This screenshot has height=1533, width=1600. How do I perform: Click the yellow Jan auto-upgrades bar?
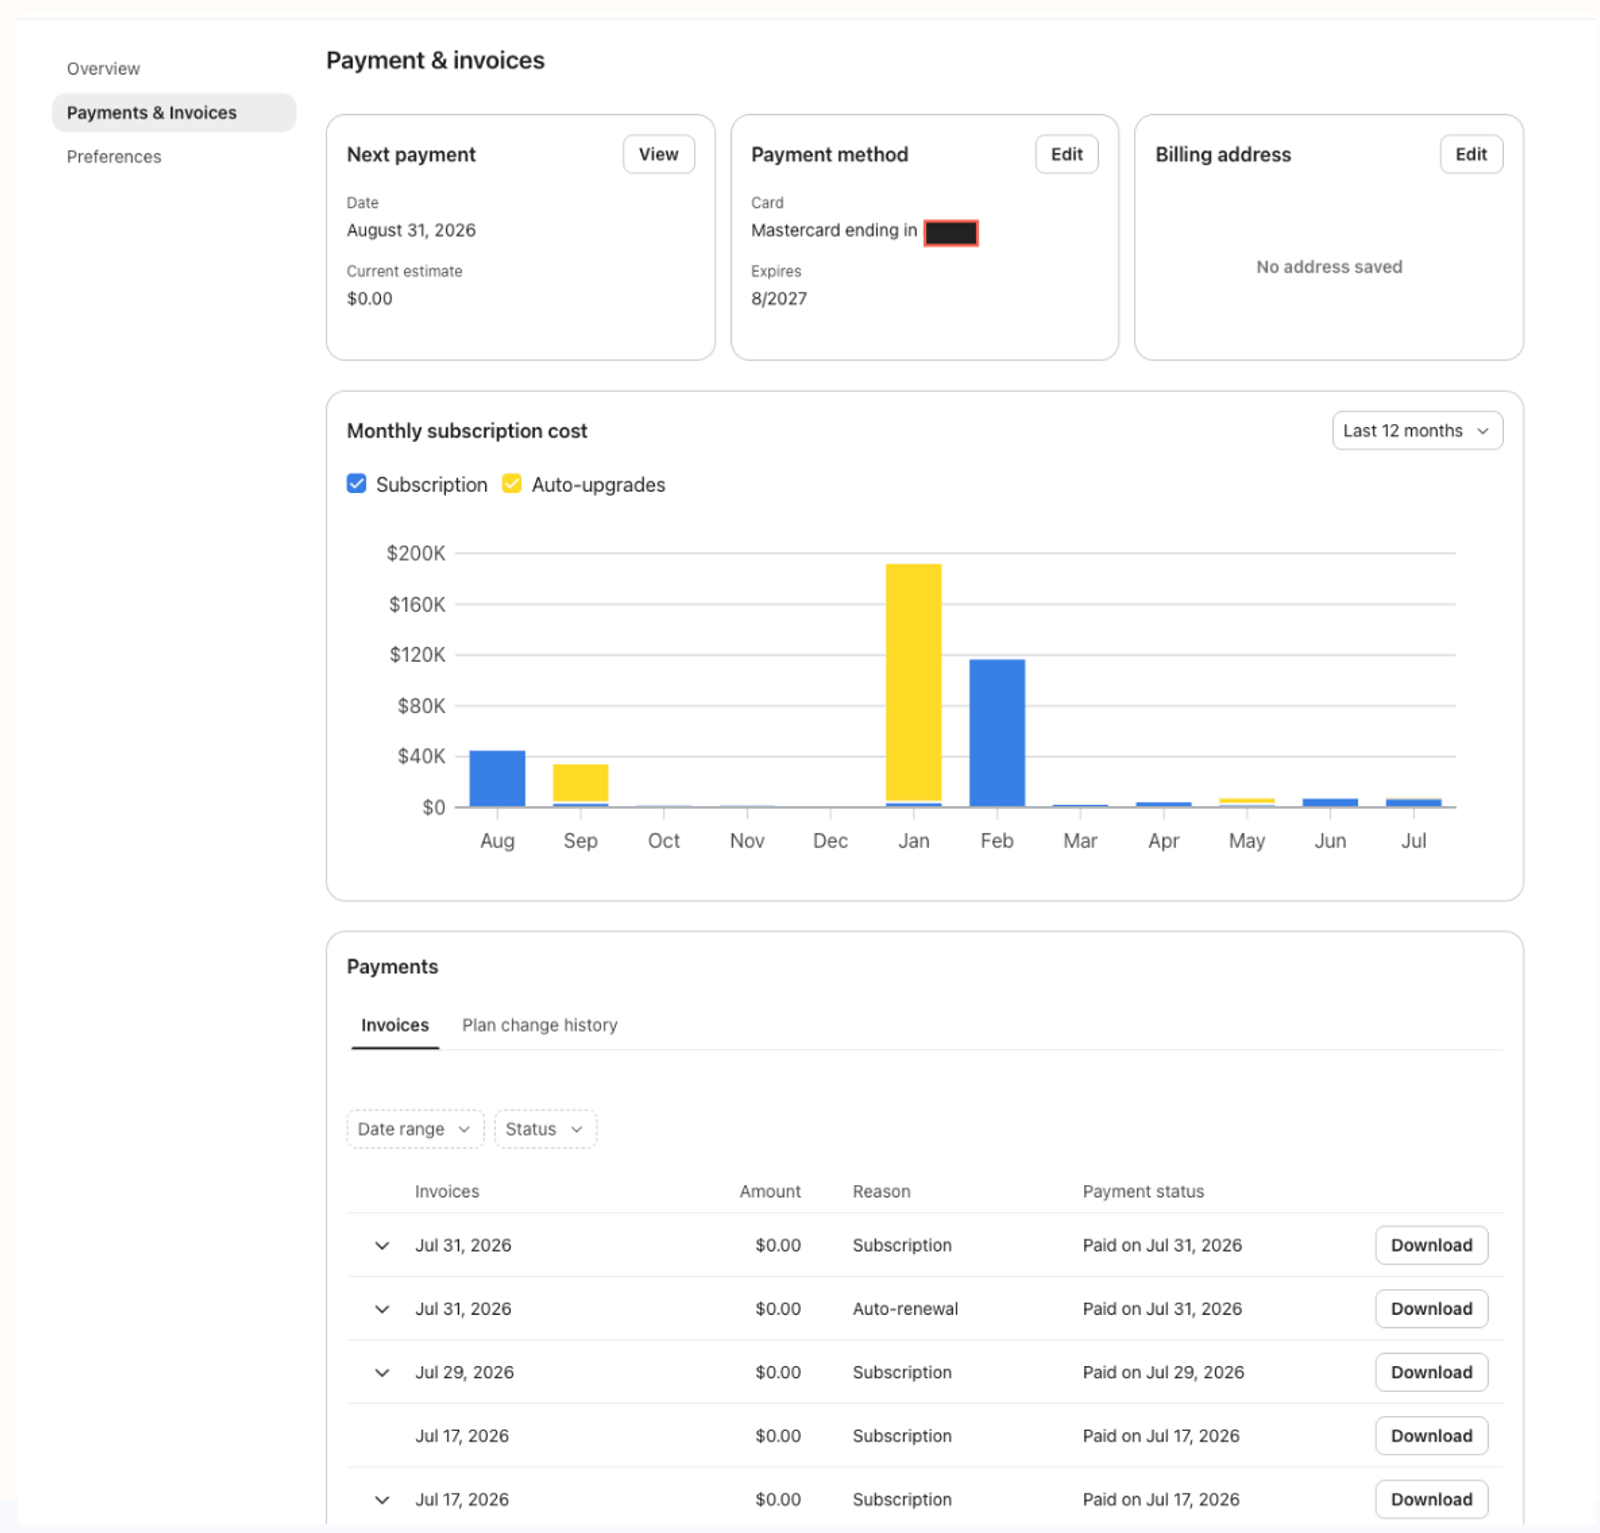coord(913,683)
